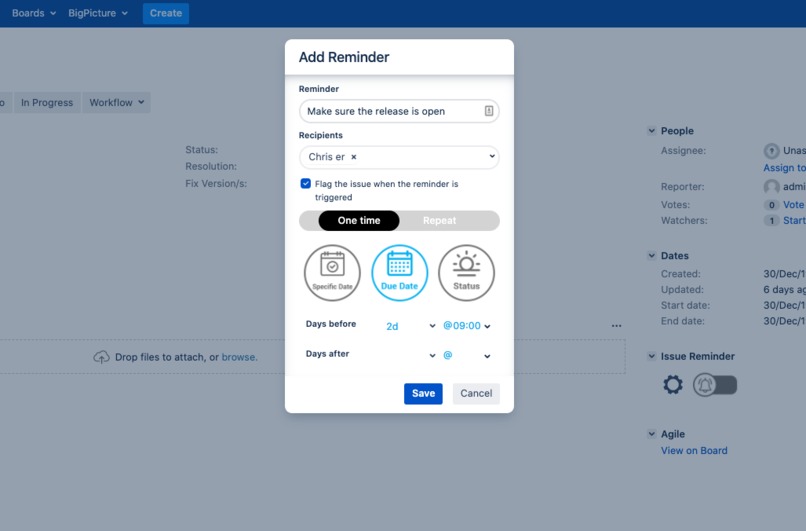
Task: Click the Create button
Action: click(x=166, y=13)
